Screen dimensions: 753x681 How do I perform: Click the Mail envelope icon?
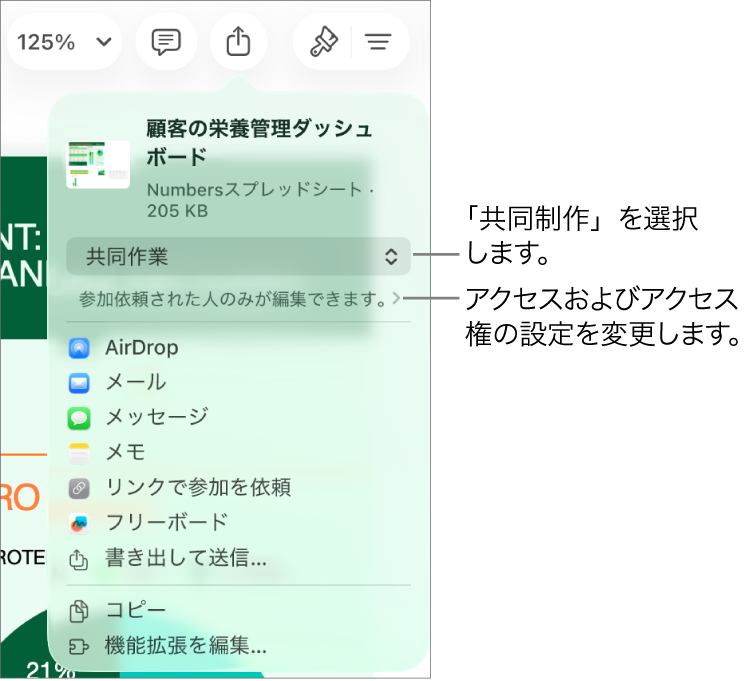tap(79, 383)
